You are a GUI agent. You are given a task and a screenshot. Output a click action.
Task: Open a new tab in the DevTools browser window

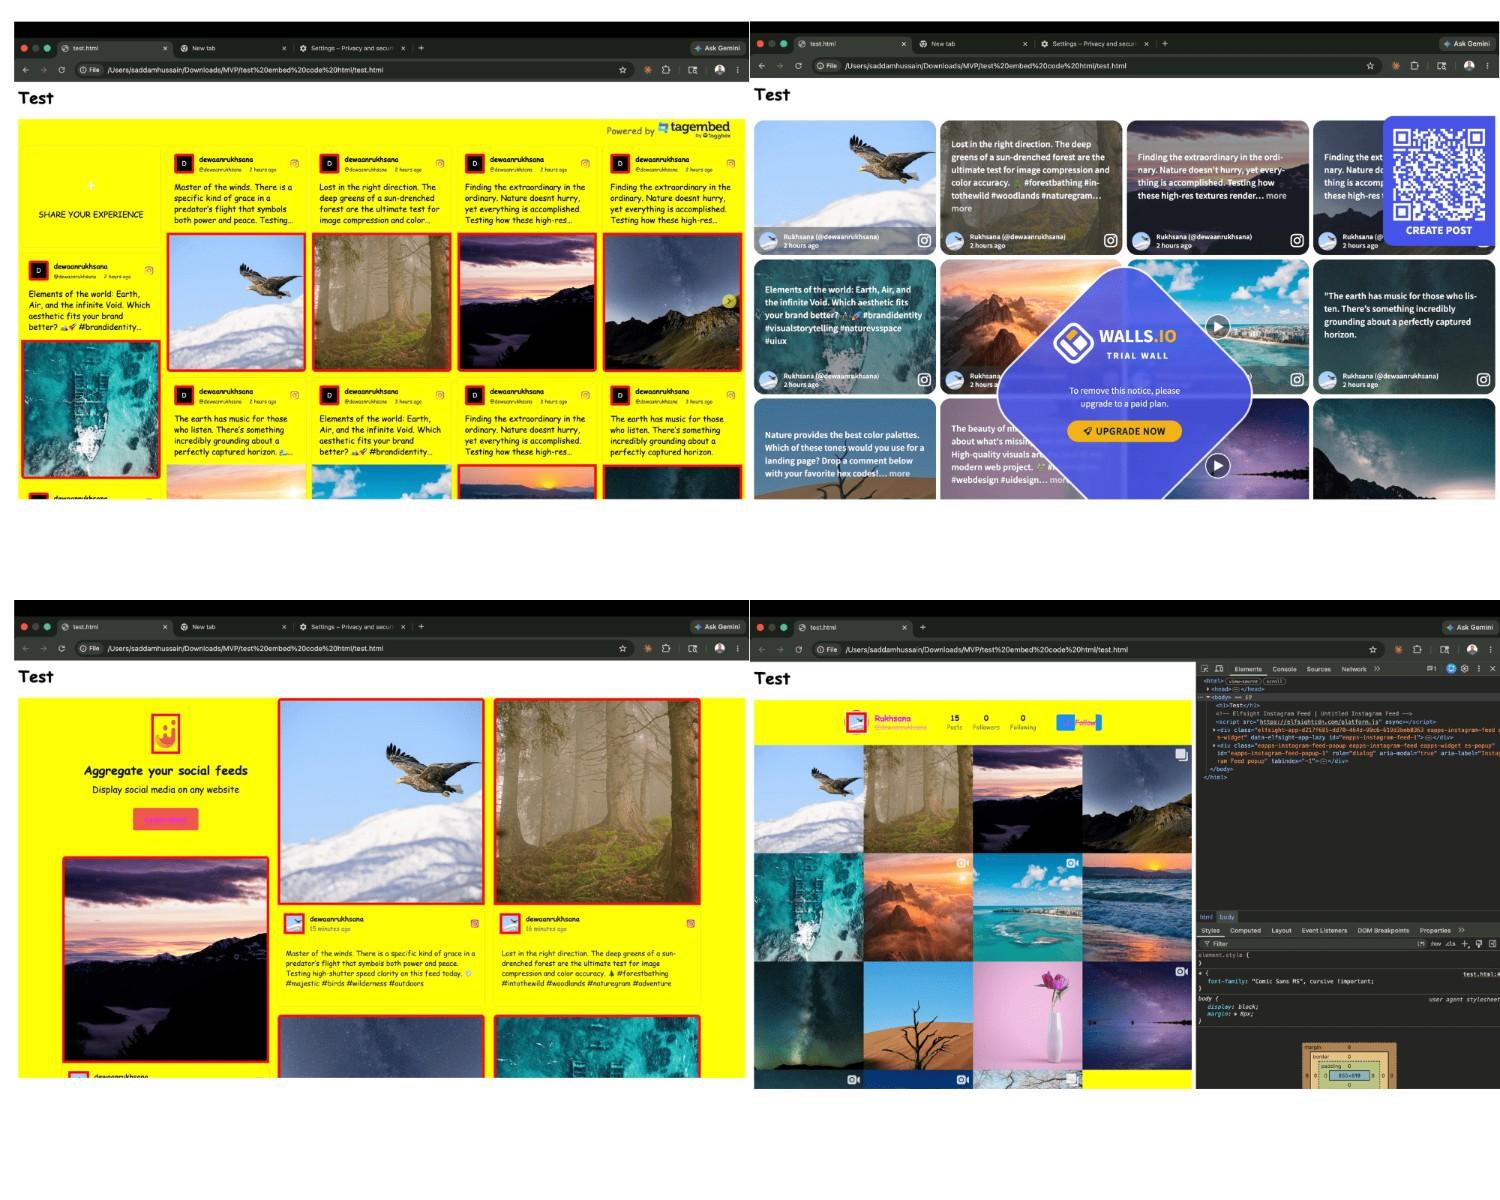[922, 627]
